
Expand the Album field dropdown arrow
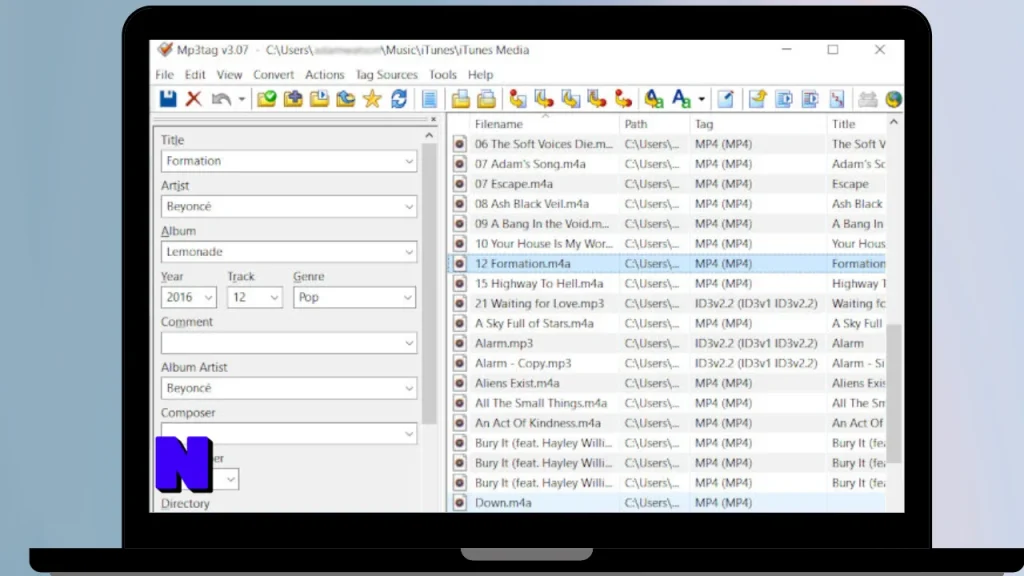click(x=409, y=252)
